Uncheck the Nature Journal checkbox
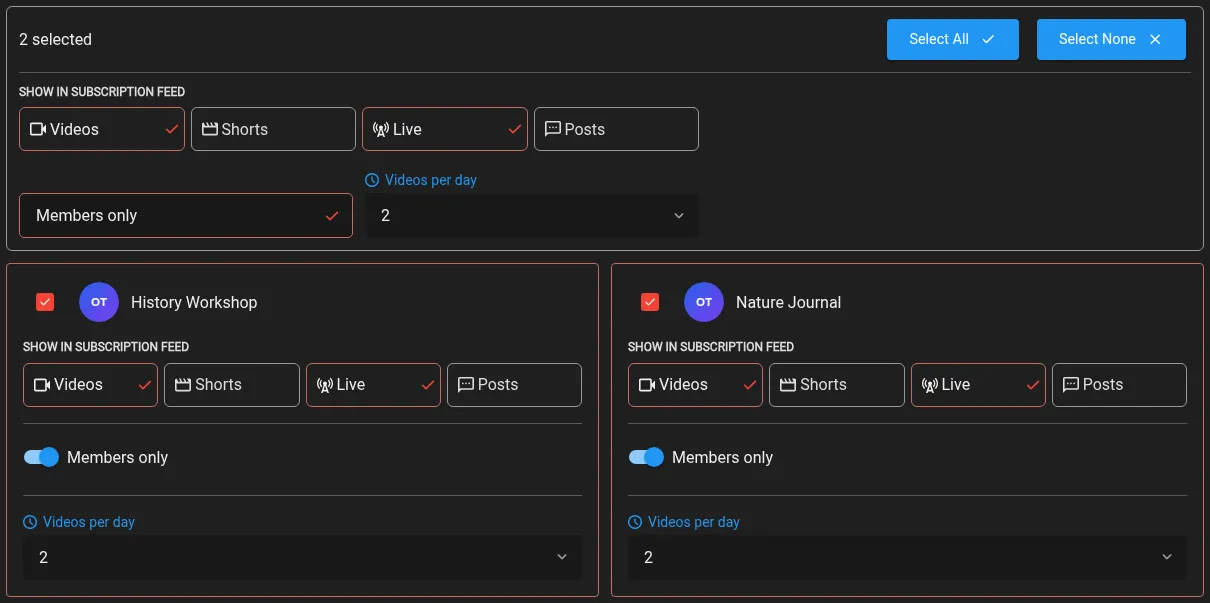Image resolution: width=1210 pixels, height=603 pixels. point(650,302)
